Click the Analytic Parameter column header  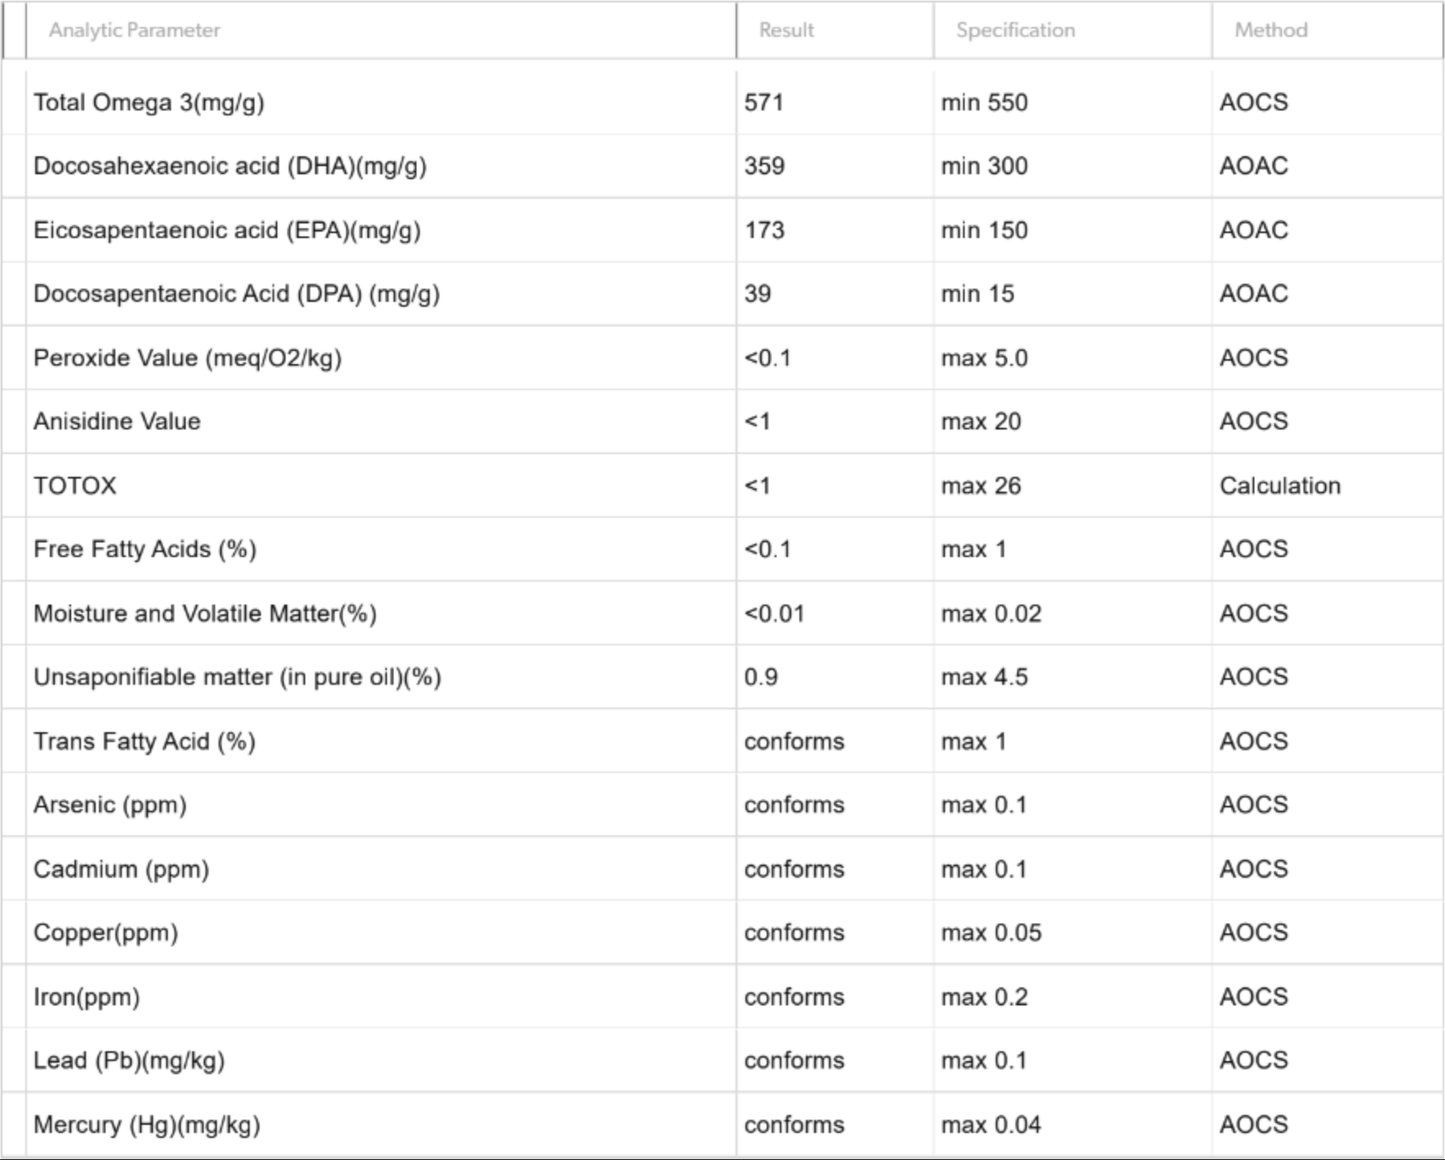pos(135,30)
